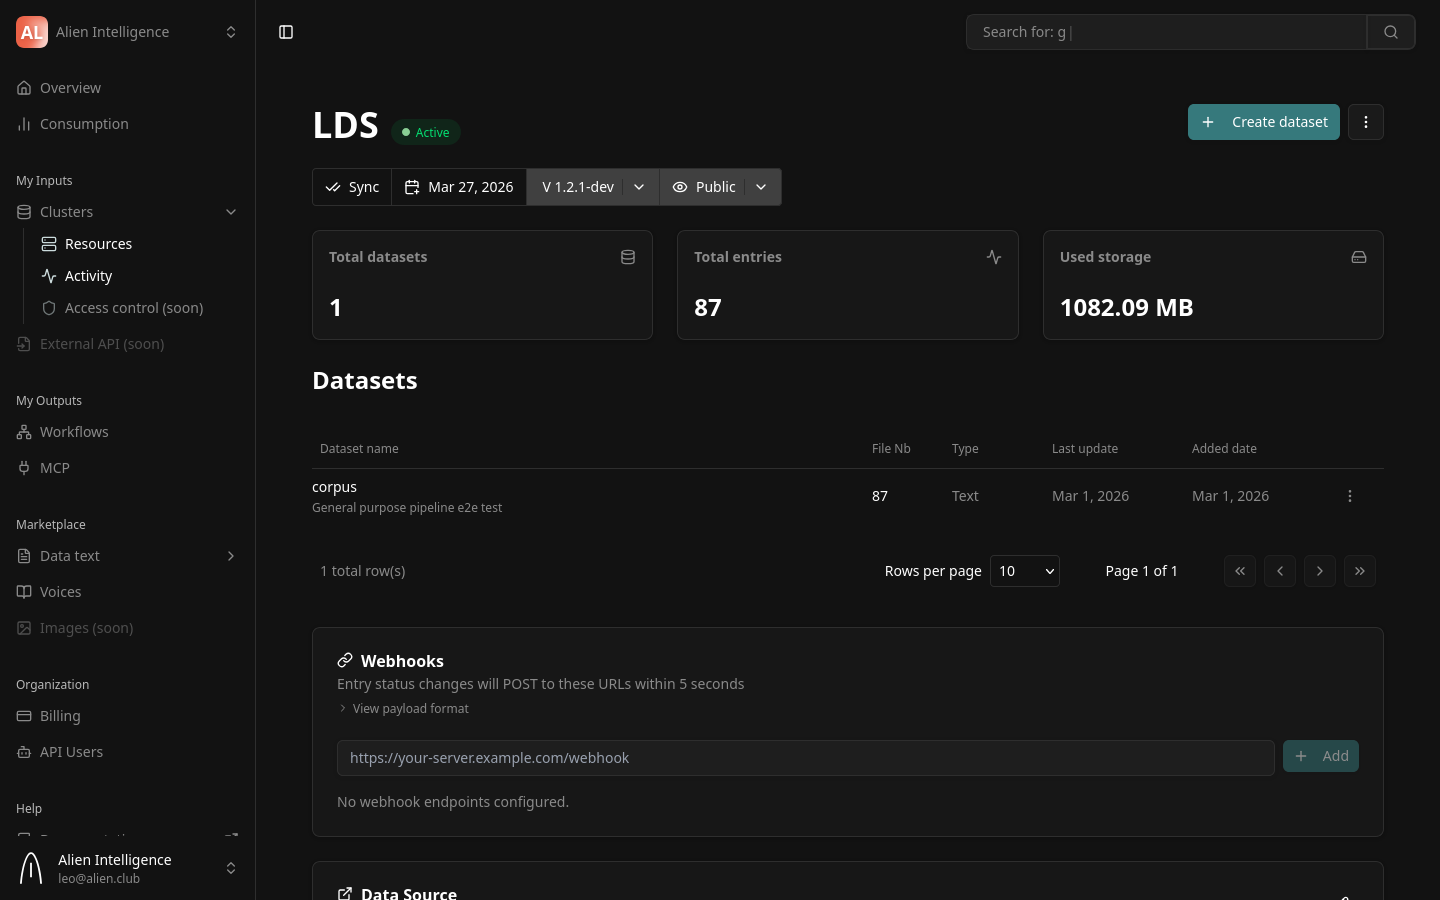
Task: Open the Activity view in sidebar
Action: [88, 275]
